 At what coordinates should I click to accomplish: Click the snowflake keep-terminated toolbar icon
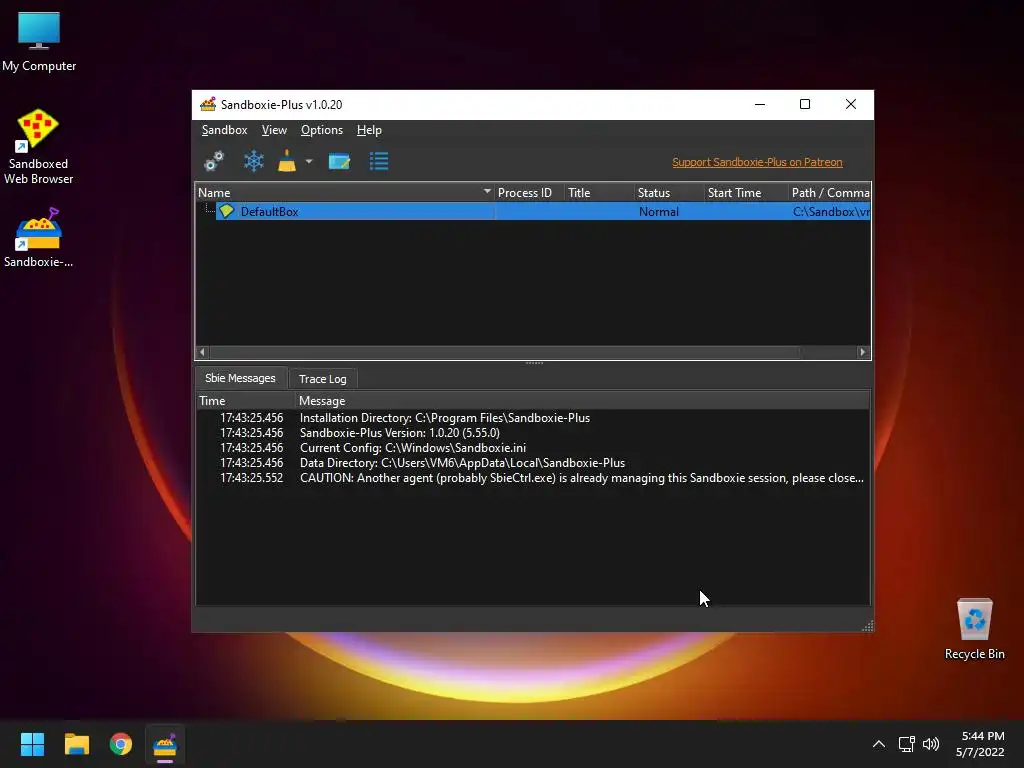(253, 161)
